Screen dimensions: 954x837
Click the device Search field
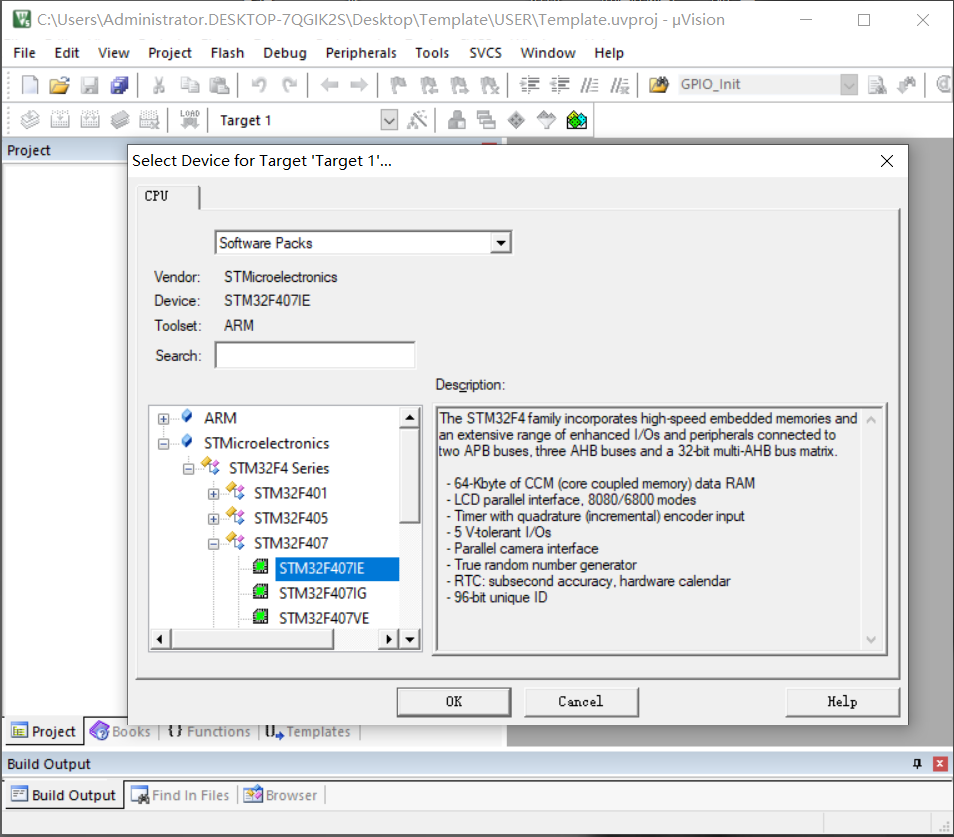315,355
